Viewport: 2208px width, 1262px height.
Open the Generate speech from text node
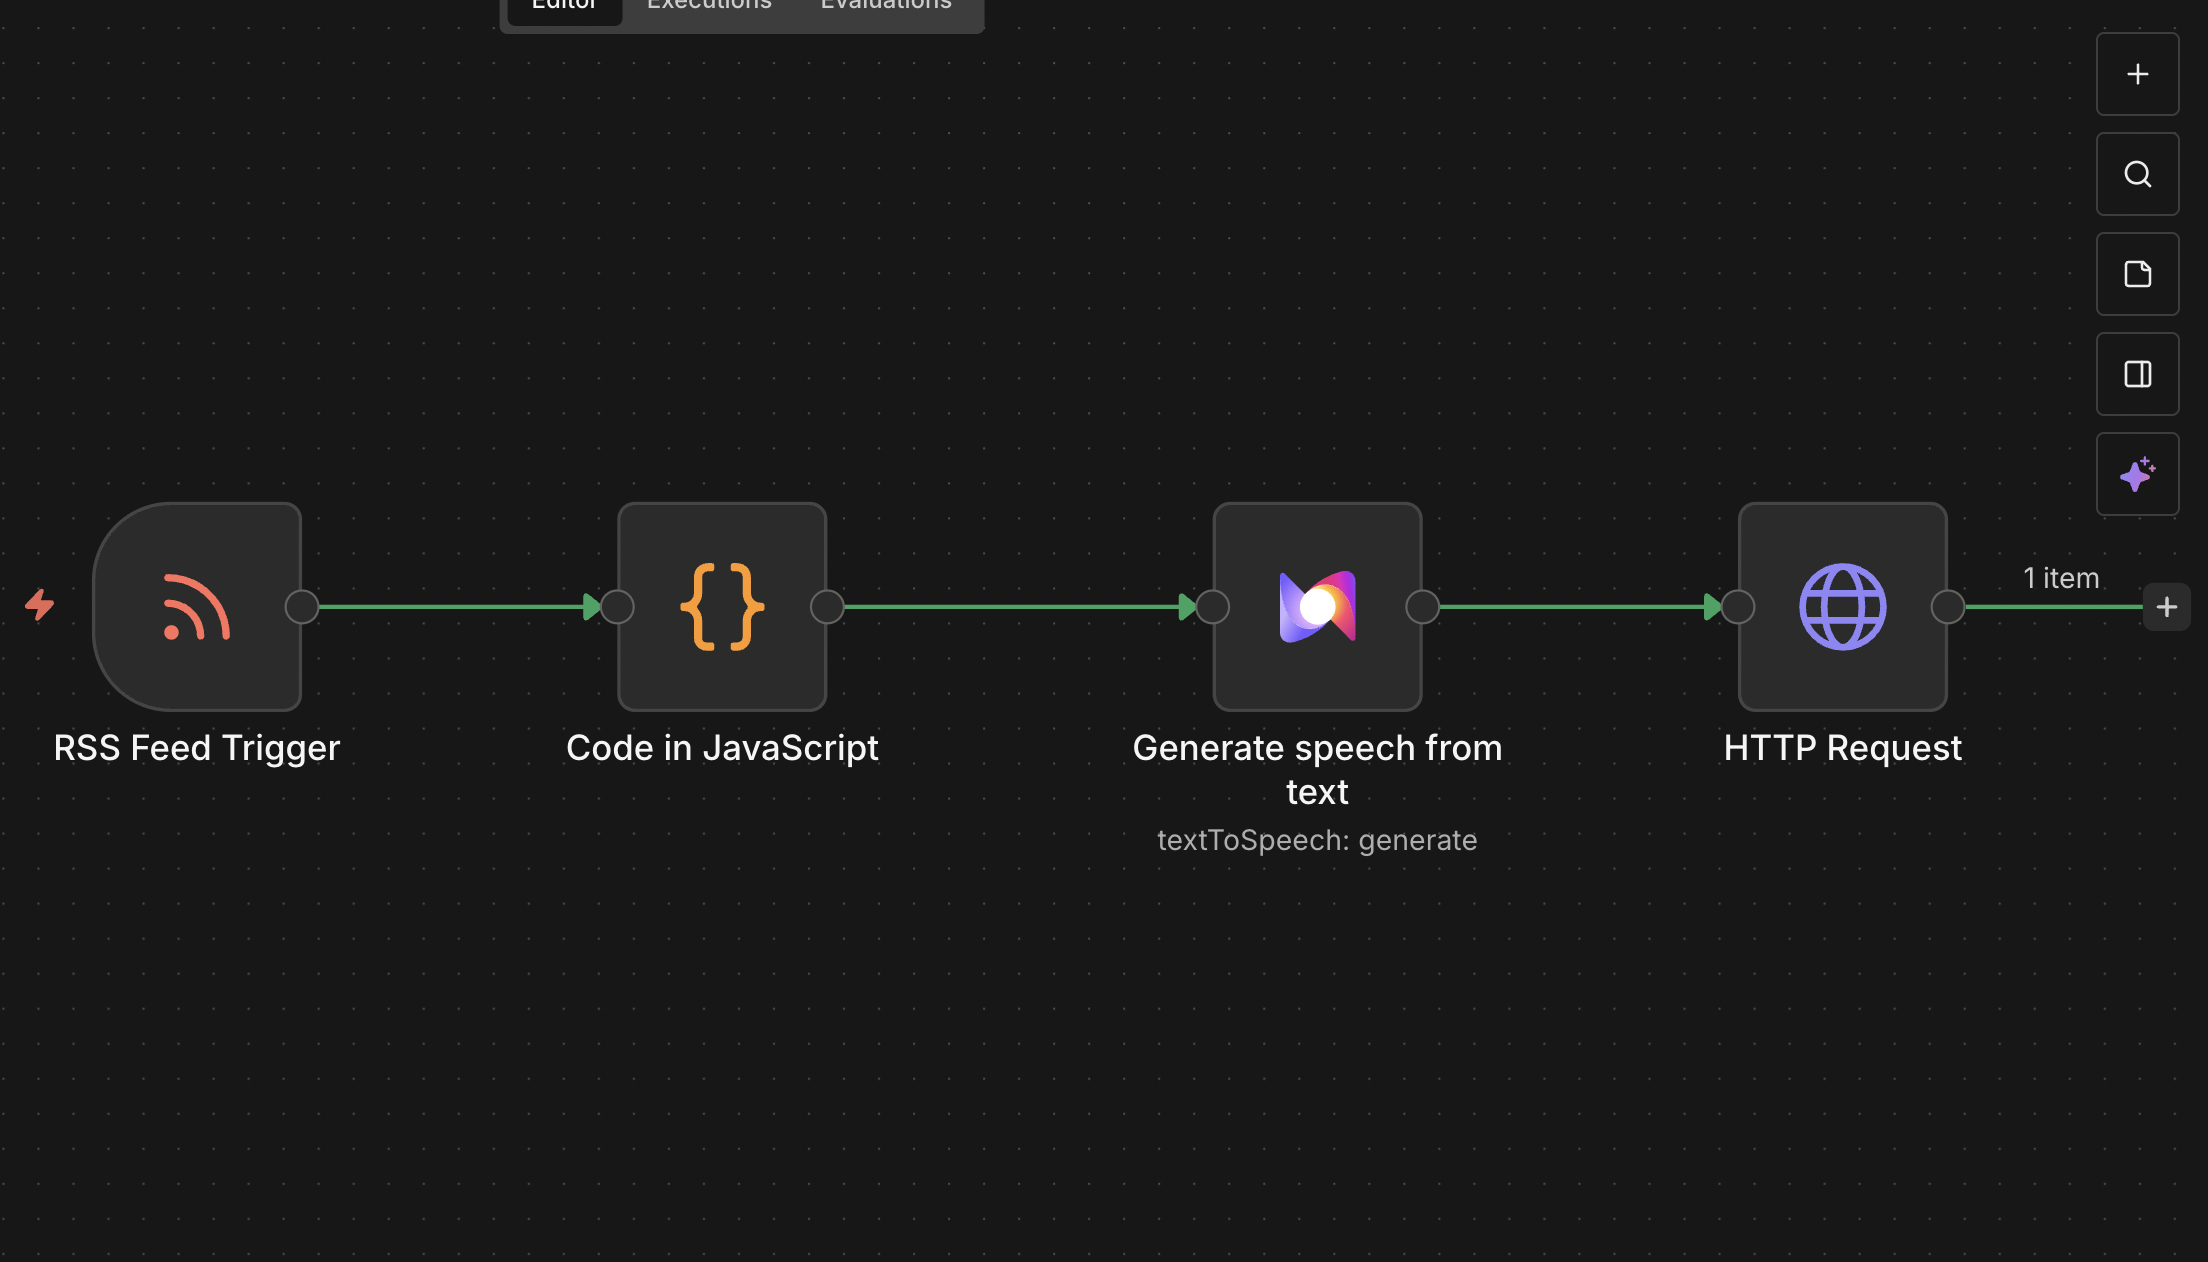click(x=1316, y=606)
